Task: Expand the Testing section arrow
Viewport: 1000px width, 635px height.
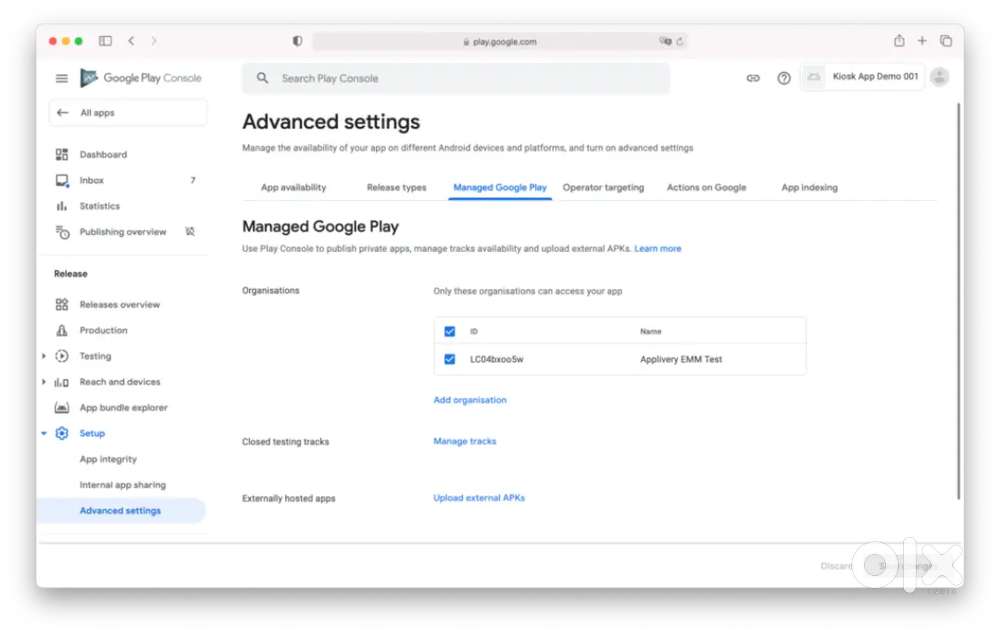Action: tap(44, 356)
